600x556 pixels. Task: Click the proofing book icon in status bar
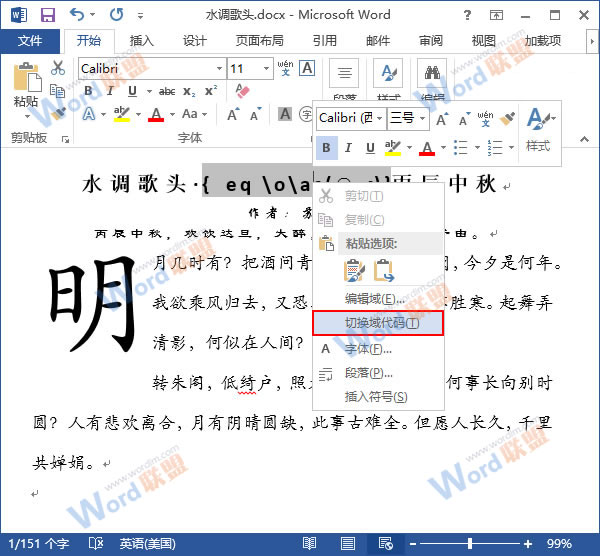tap(96, 543)
